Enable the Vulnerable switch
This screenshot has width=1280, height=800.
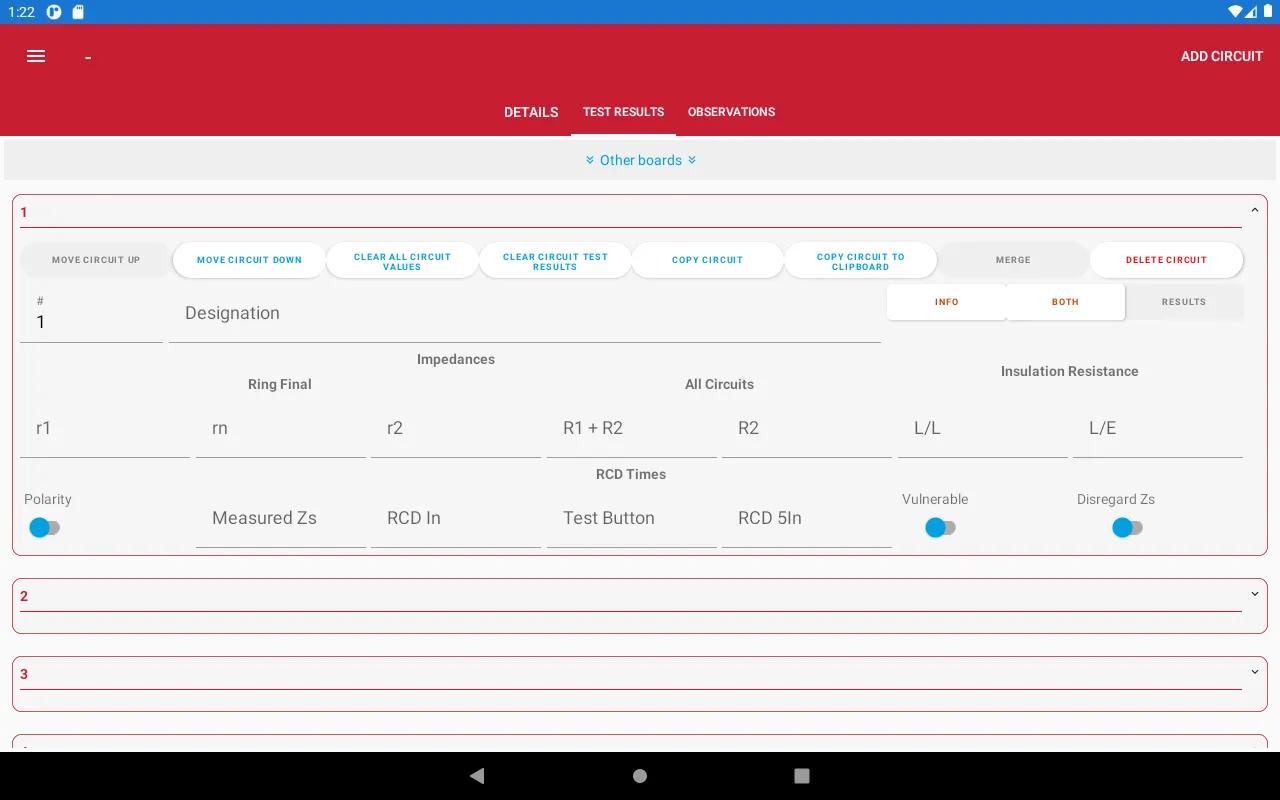coord(940,527)
